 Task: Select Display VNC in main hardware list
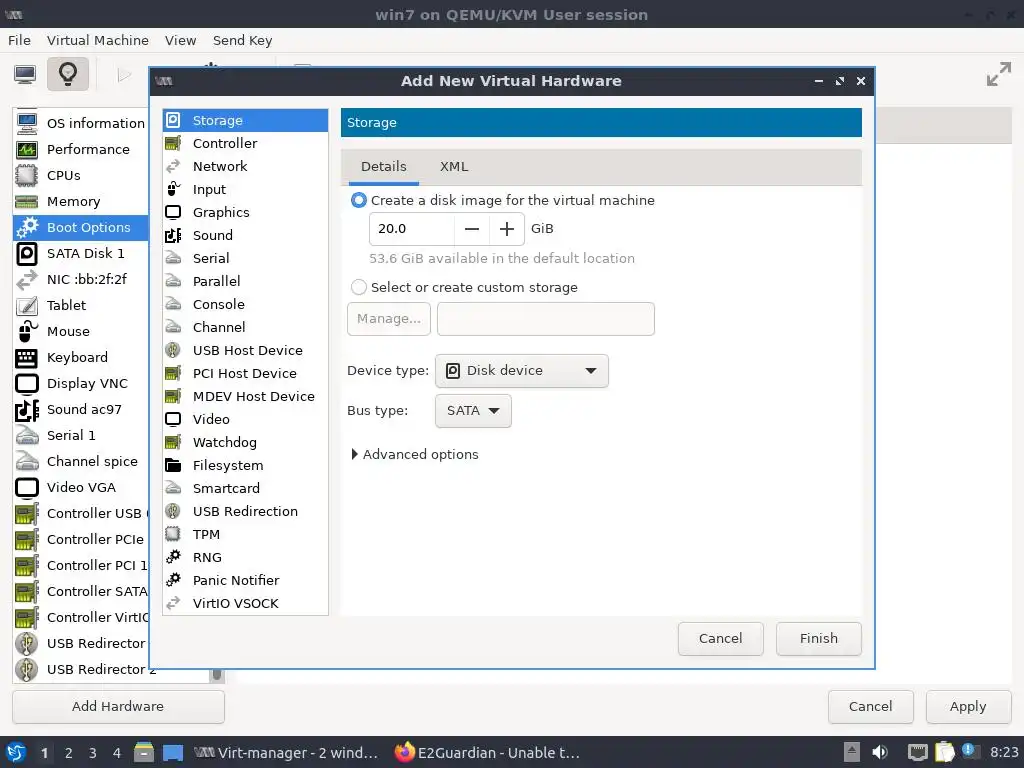pos(81,383)
